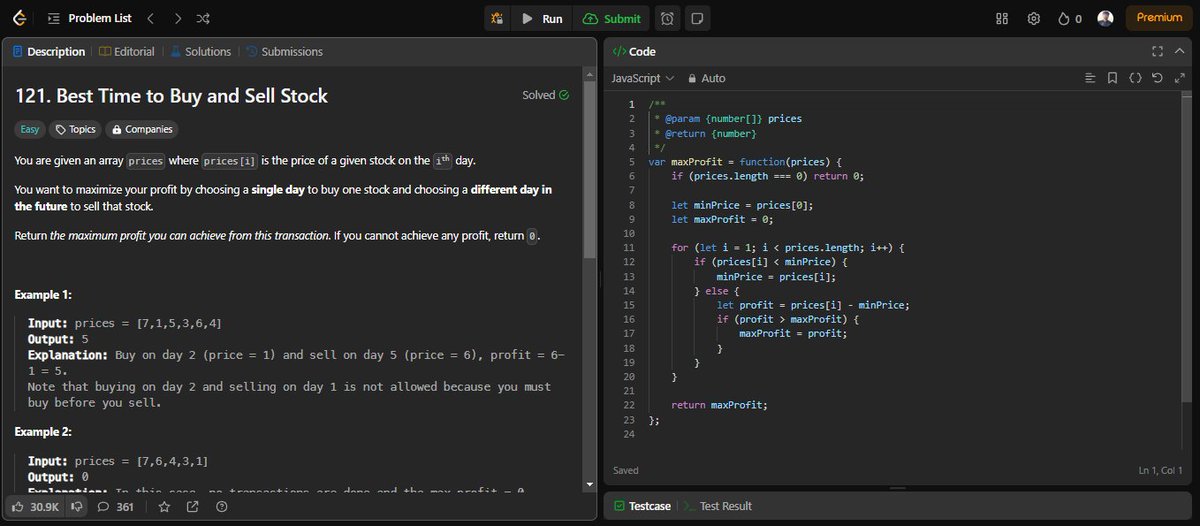Screen dimensions: 1200x526
Task: Expand editor to full screen arrows
Action: coord(1179,78)
